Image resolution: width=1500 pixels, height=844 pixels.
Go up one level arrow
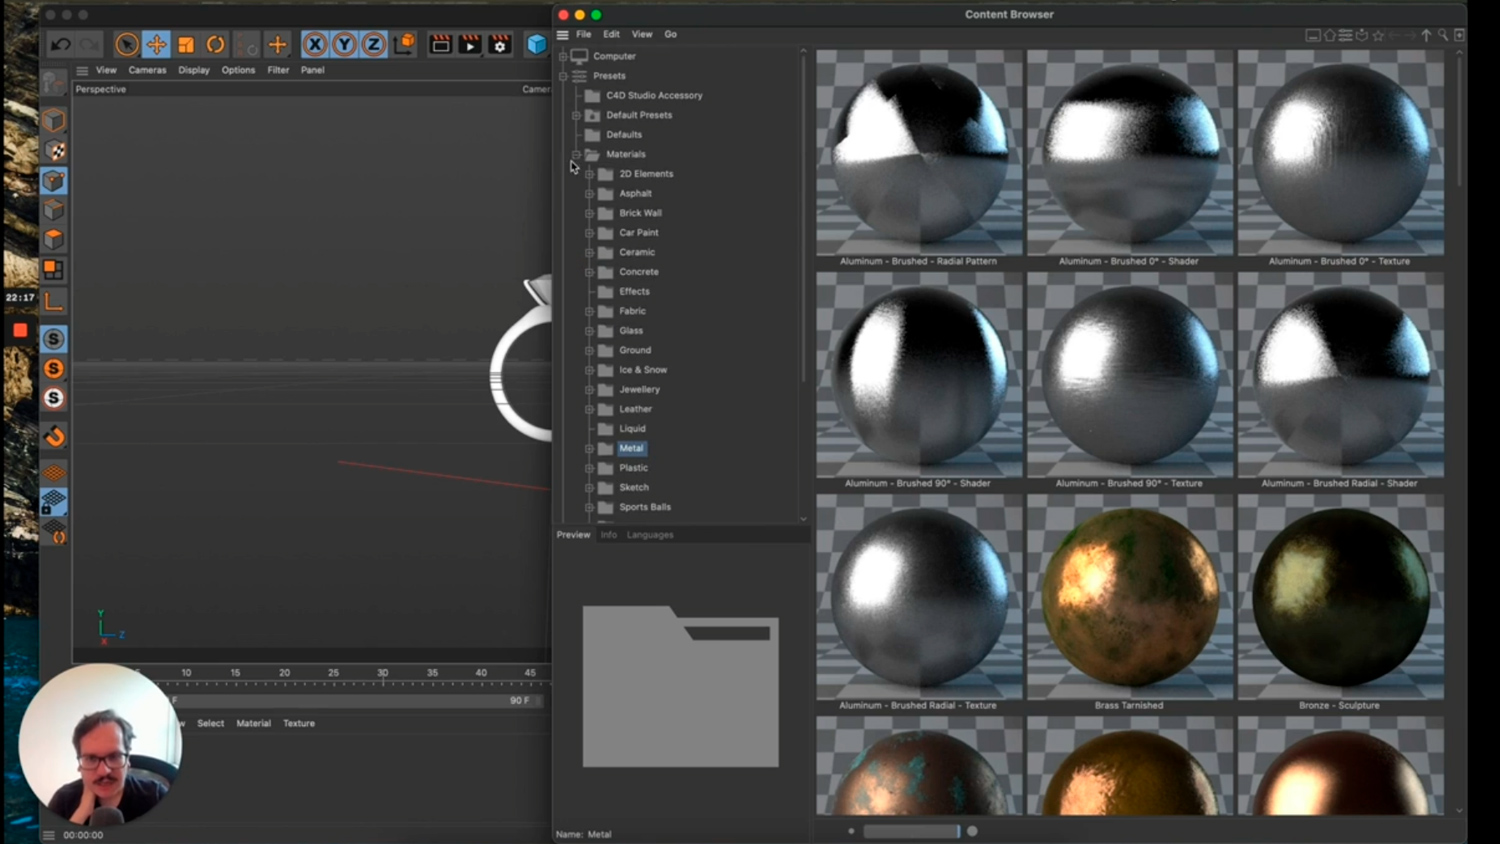[x=1427, y=35]
